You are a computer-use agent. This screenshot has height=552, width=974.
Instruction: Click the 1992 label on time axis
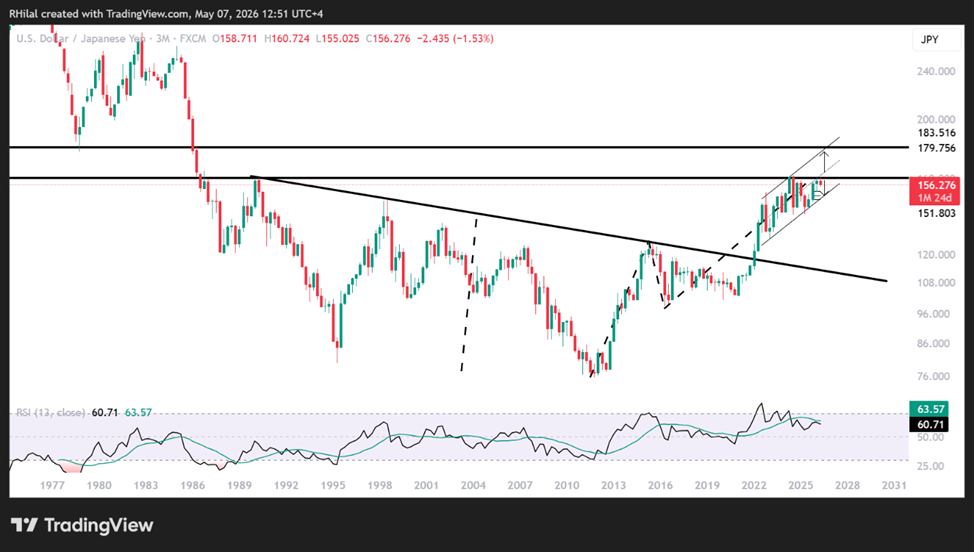tap(286, 485)
